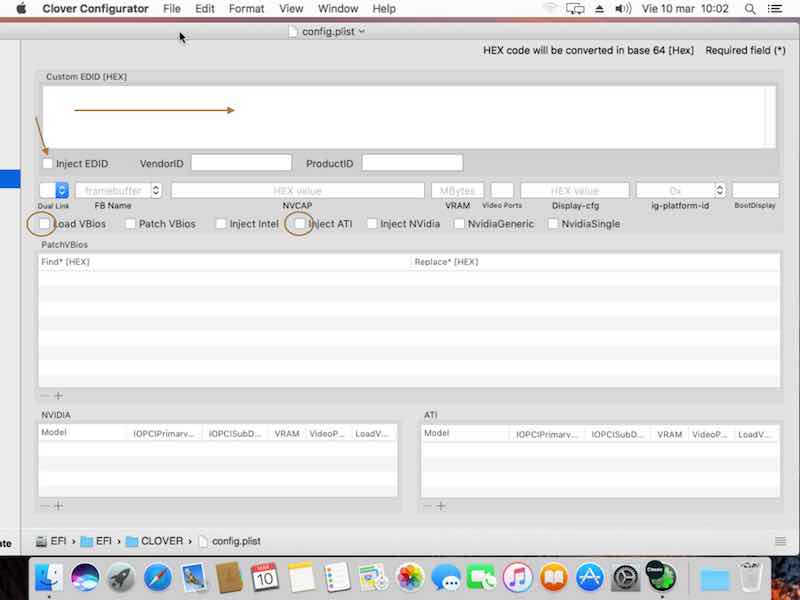The height and width of the screenshot is (600, 800).
Task: Add an NVIDIA card entry with plus
Action: [x=59, y=506]
